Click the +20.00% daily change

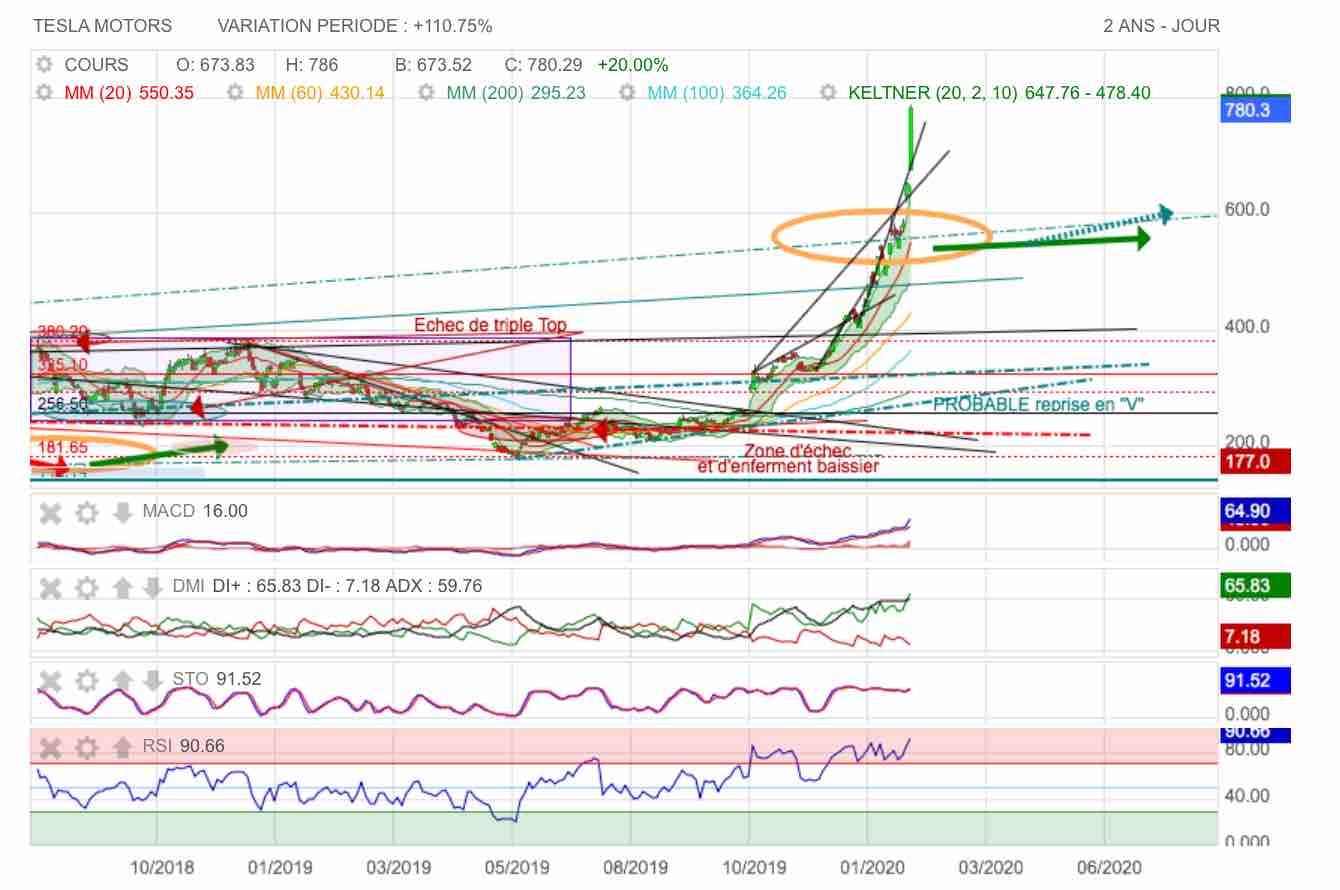coord(633,65)
